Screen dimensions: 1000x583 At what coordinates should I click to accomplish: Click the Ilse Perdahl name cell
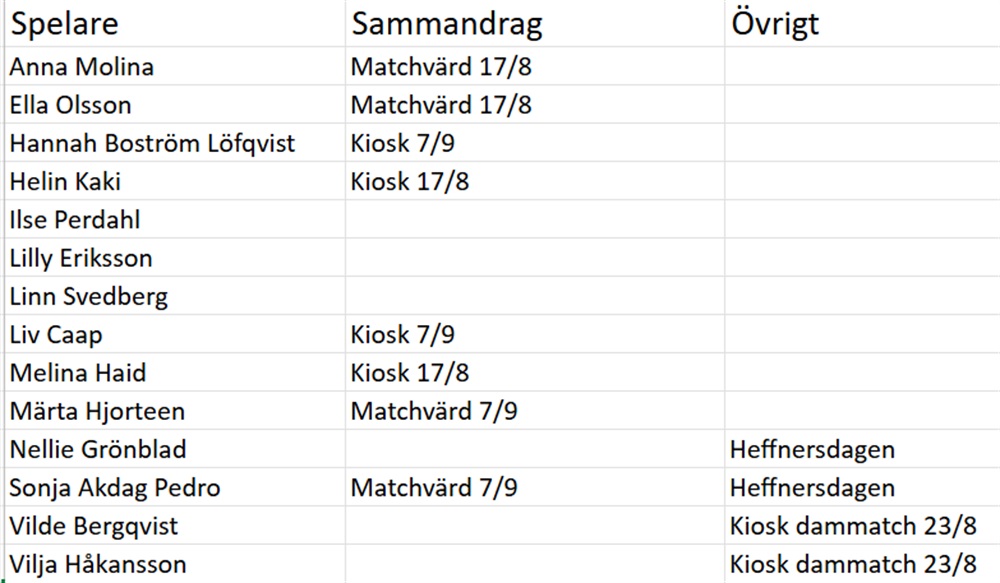pyautogui.click(x=75, y=219)
